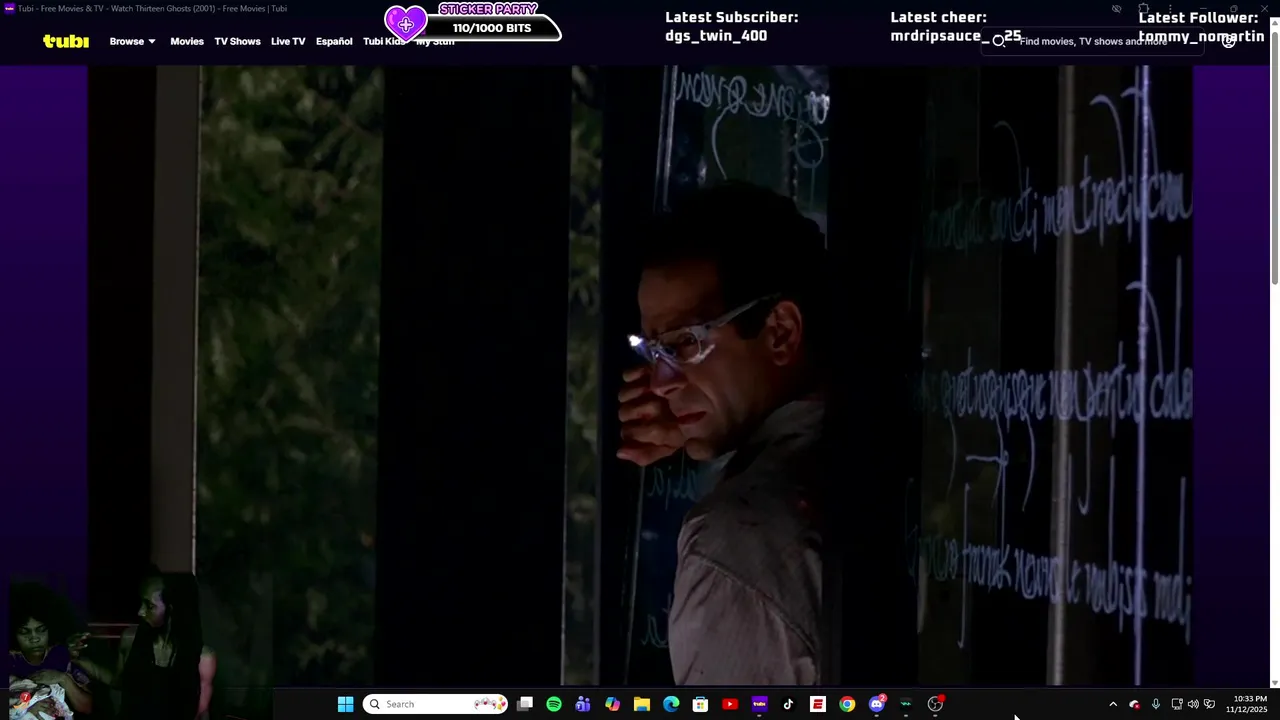The width and height of the screenshot is (1280, 720).
Task: Launch Spotify from the taskbar
Action: tap(554, 704)
